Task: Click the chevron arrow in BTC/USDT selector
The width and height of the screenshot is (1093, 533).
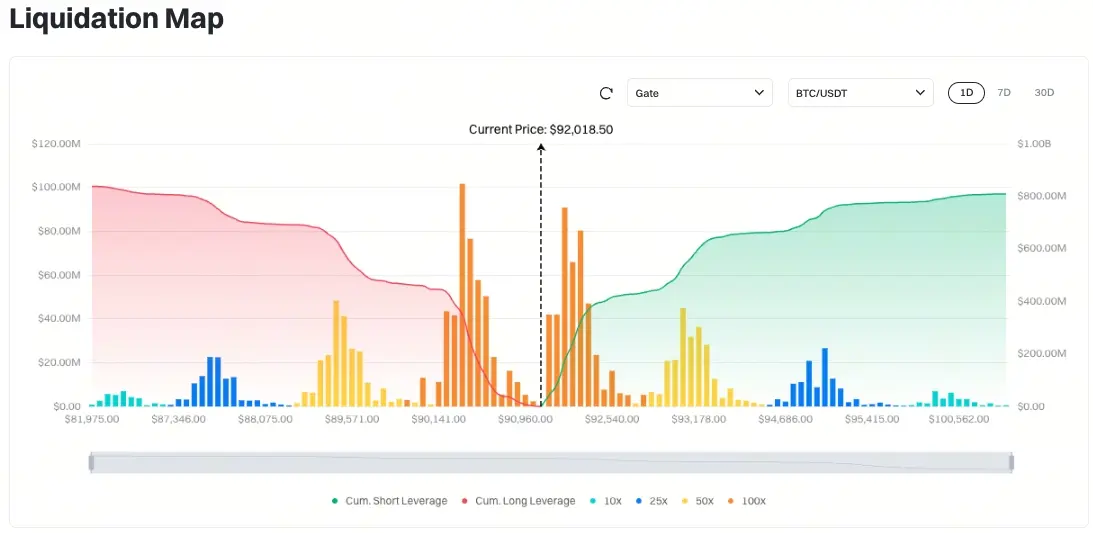Action: (919, 93)
